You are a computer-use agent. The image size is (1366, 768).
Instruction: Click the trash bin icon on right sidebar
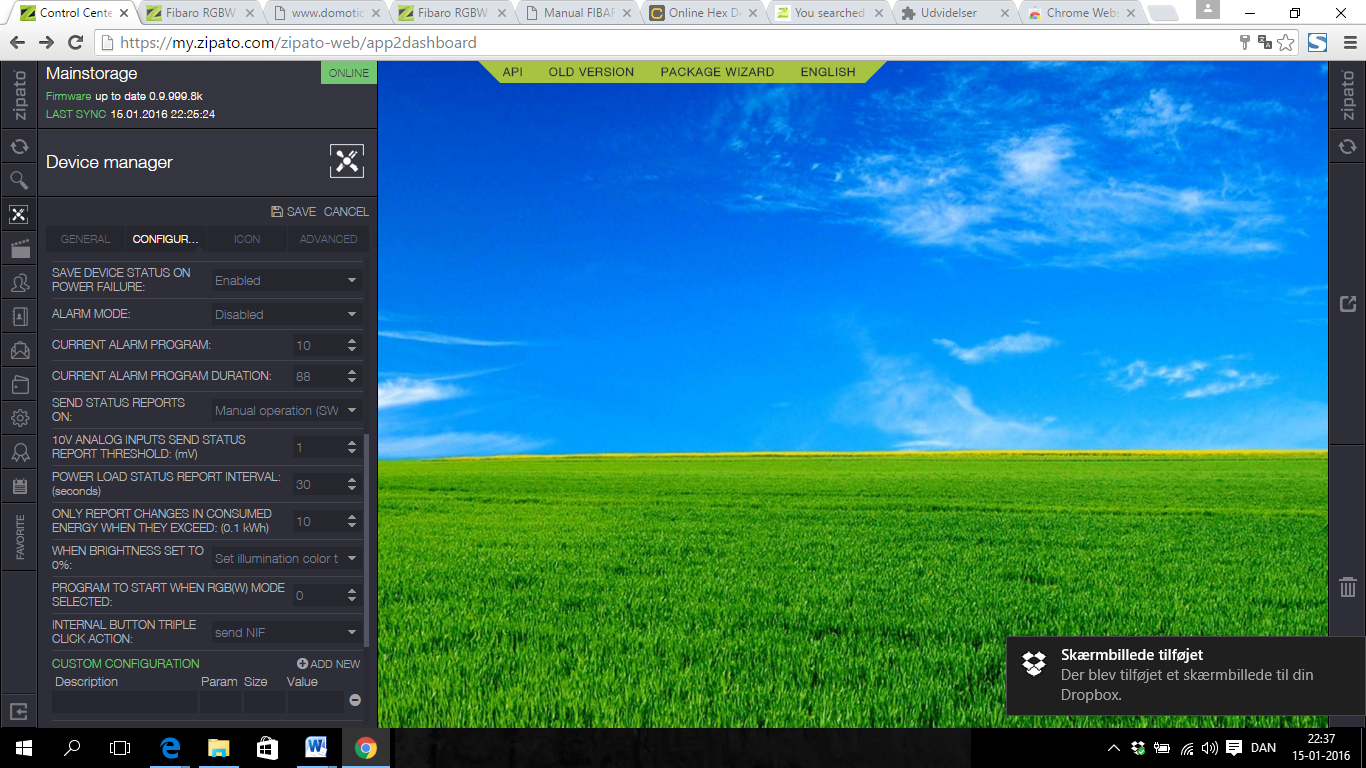pyautogui.click(x=1347, y=587)
